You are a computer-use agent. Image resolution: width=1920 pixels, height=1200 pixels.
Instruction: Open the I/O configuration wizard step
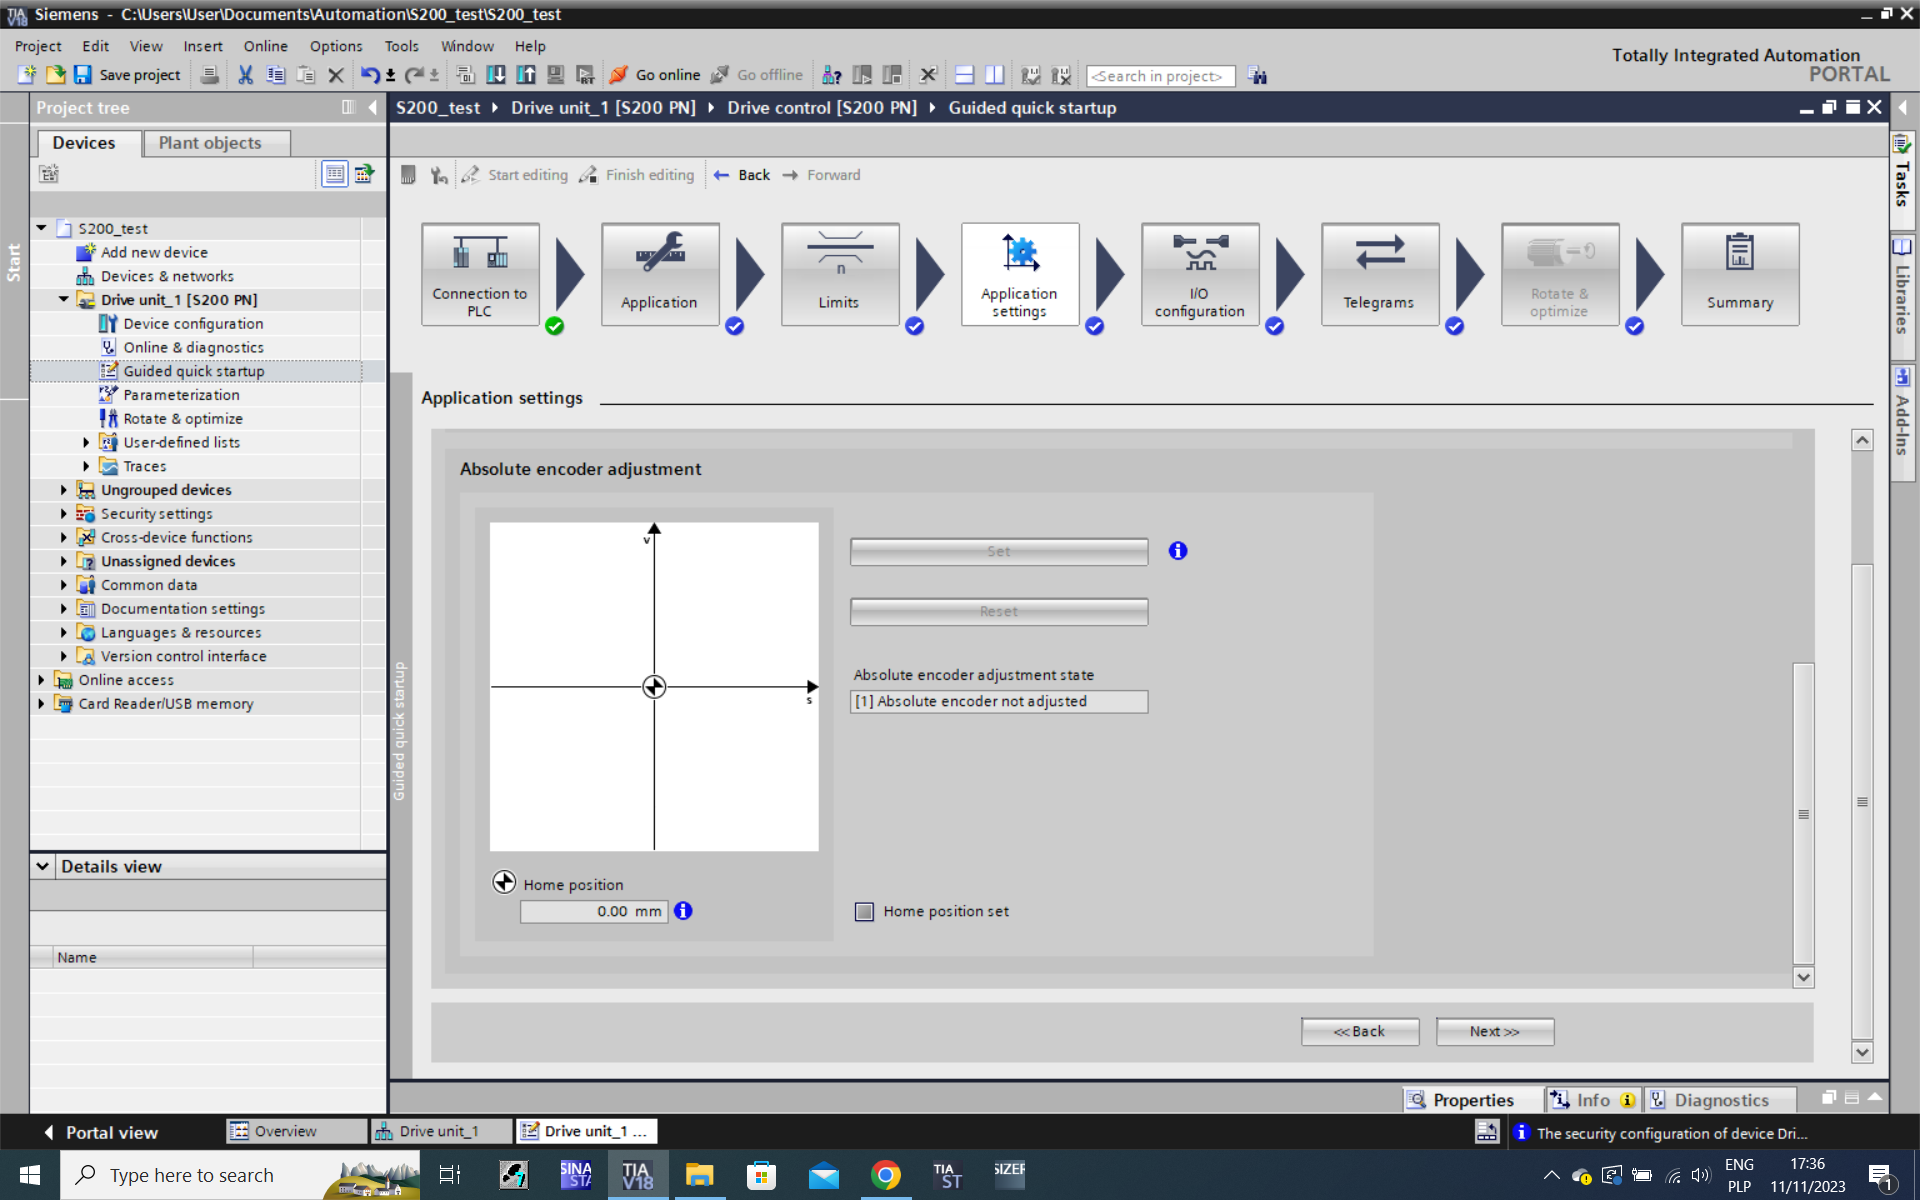coord(1199,273)
